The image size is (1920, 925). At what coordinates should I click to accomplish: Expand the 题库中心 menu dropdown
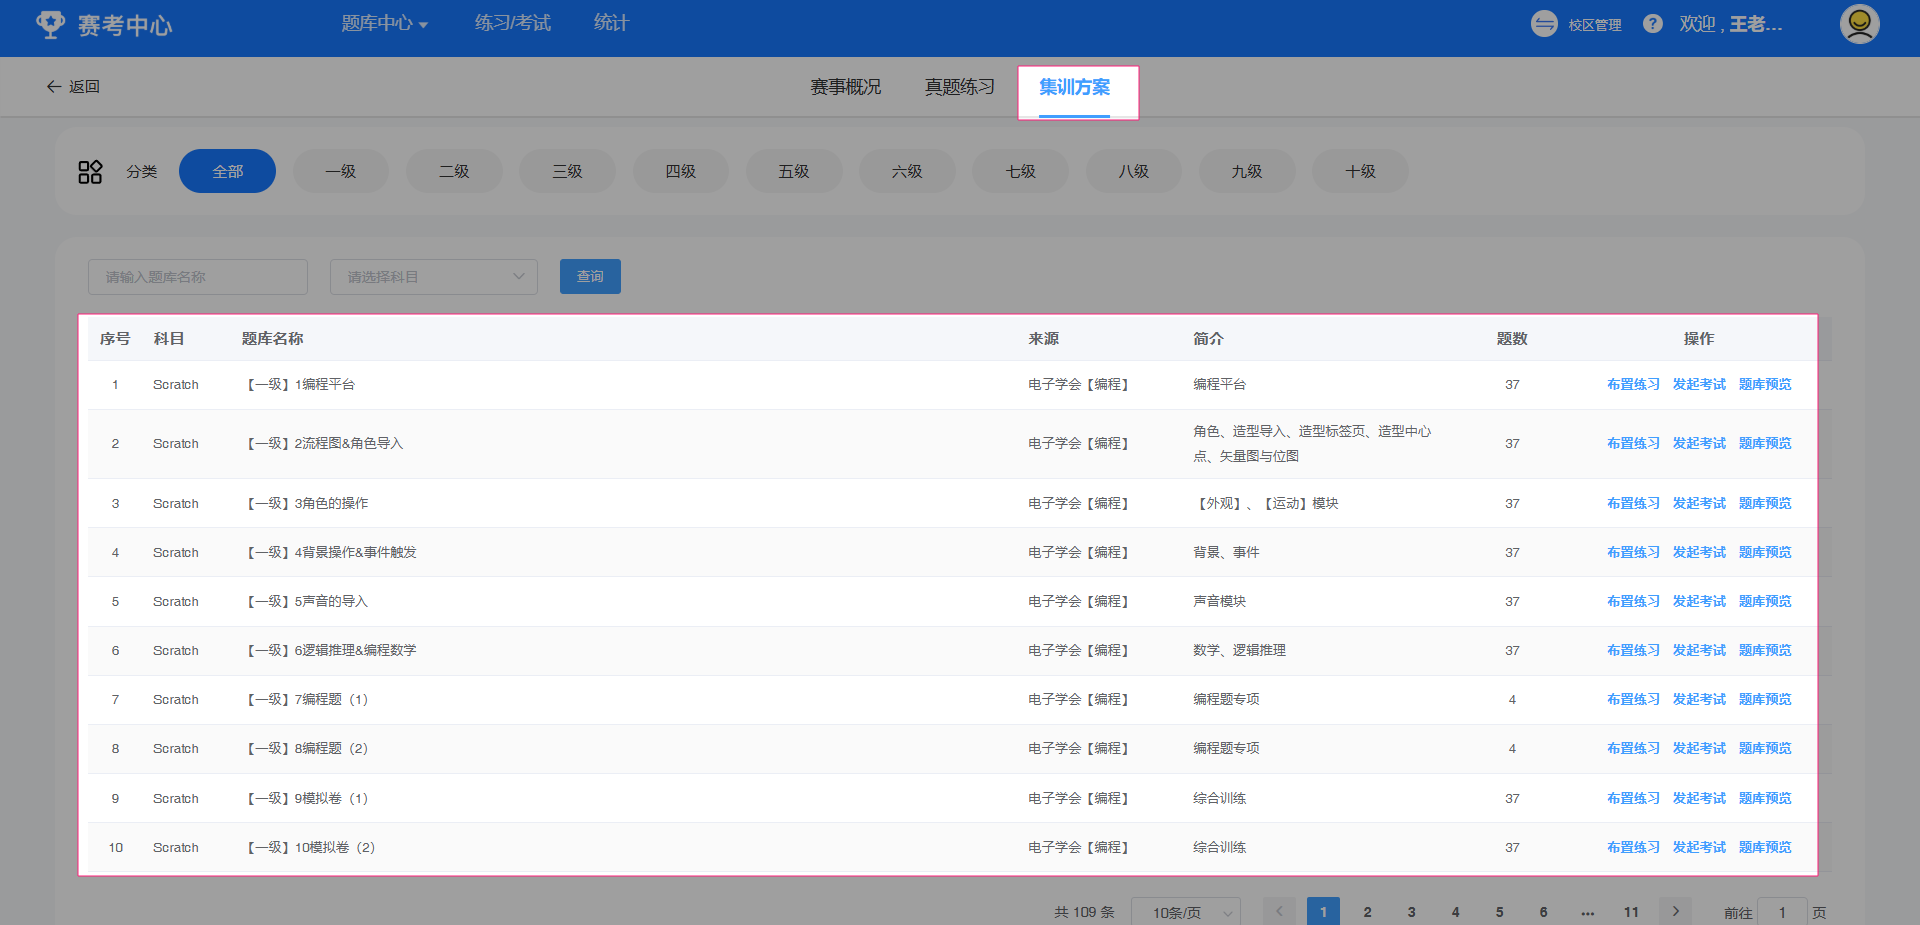pyautogui.click(x=384, y=24)
